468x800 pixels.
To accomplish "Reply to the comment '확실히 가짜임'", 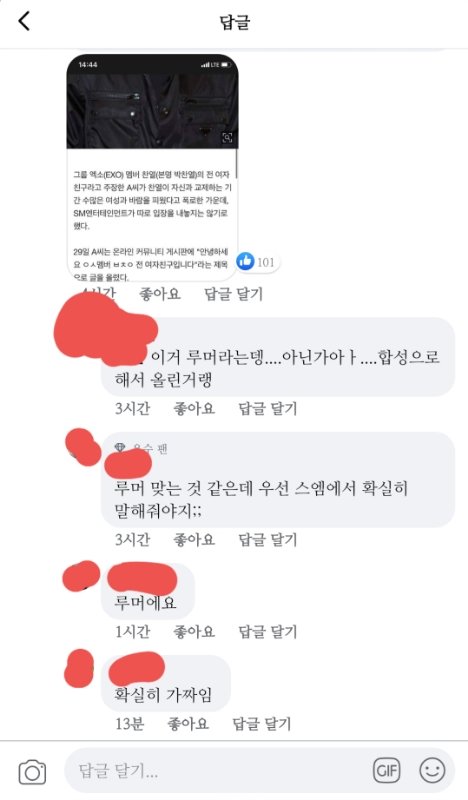I will point(261,723).
